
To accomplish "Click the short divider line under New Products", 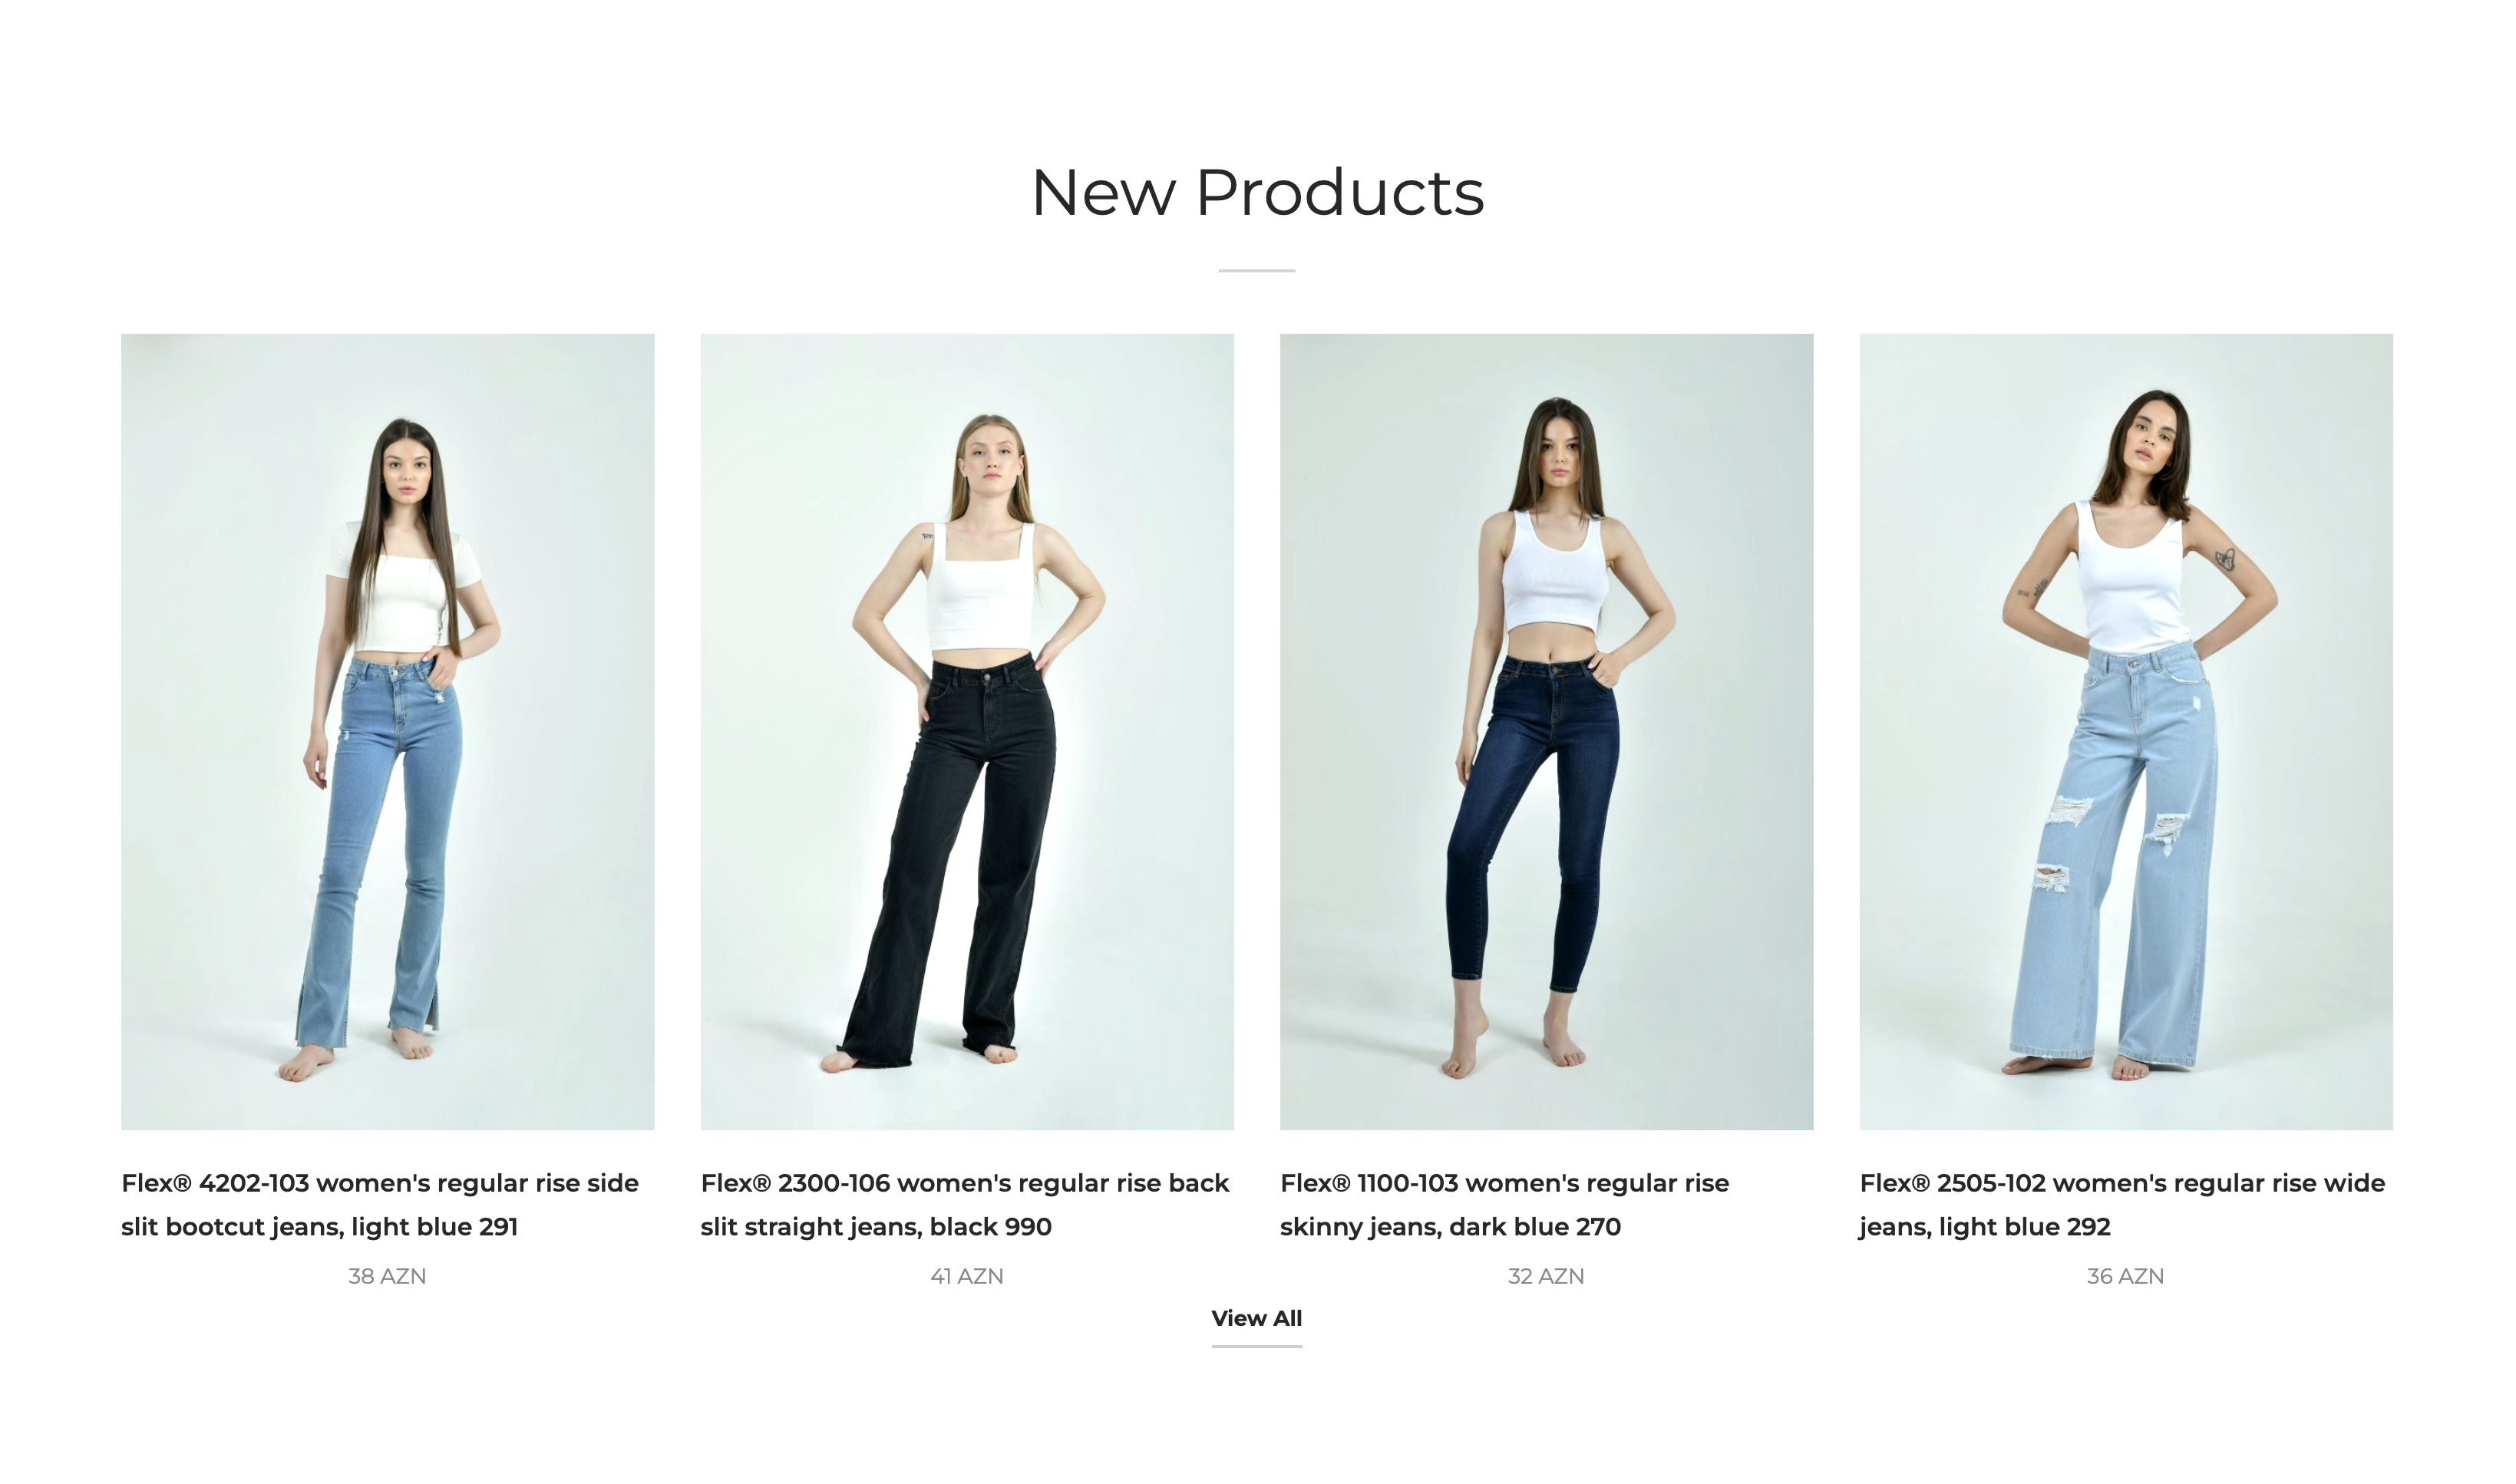I will 1257,270.
